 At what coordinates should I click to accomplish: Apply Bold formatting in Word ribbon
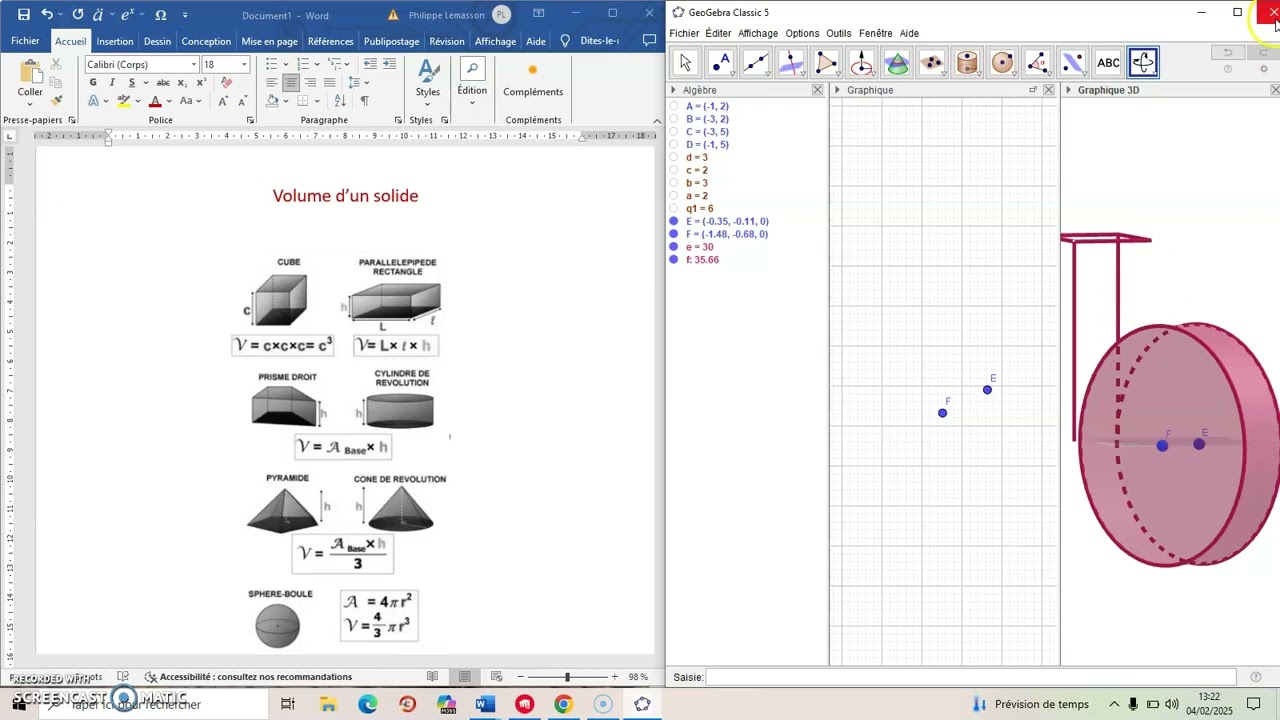[93, 83]
